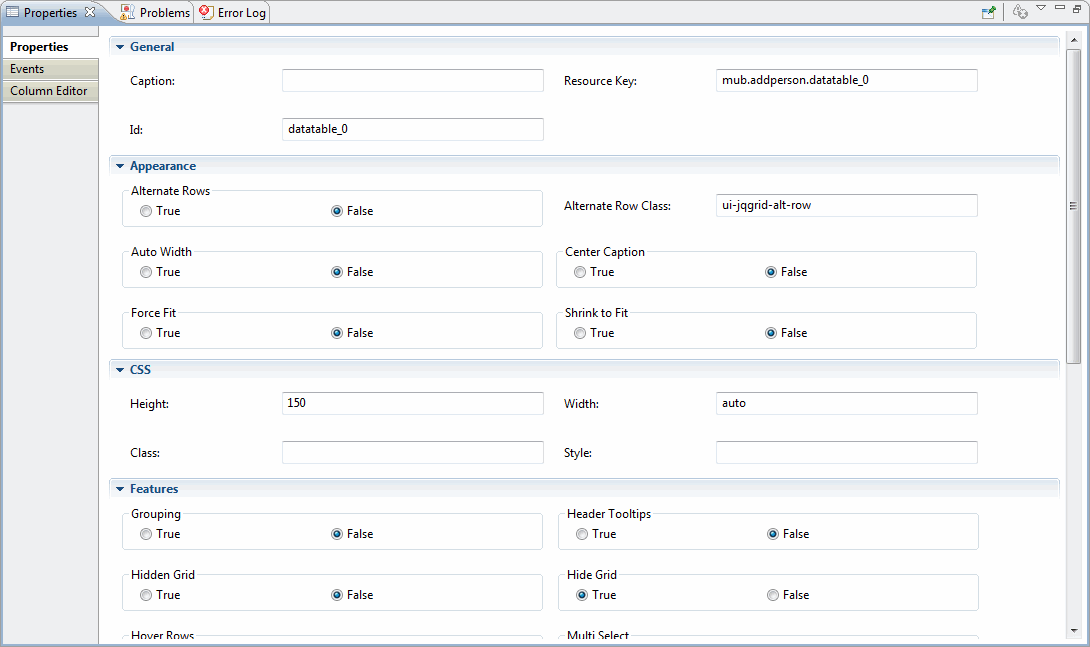The width and height of the screenshot is (1090, 647).
Task: Maximize the Properties view panel
Action: [x=1077, y=8]
